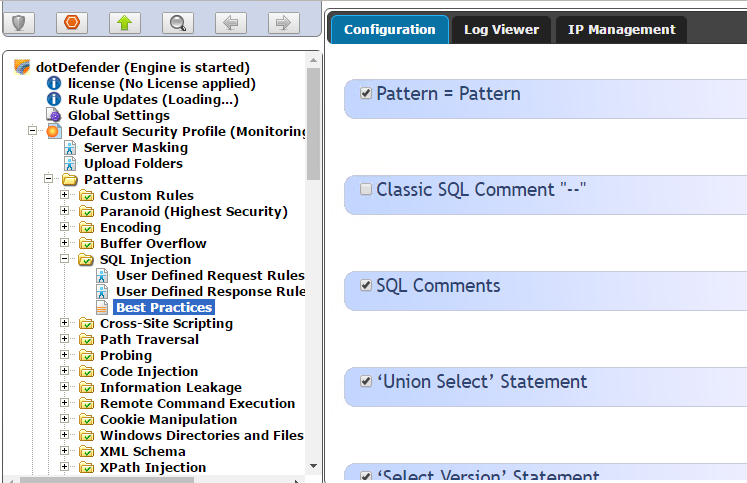The height and width of the screenshot is (483, 747).
Task: Click the Custom Rules folder icon
Action: pos(86,195)
